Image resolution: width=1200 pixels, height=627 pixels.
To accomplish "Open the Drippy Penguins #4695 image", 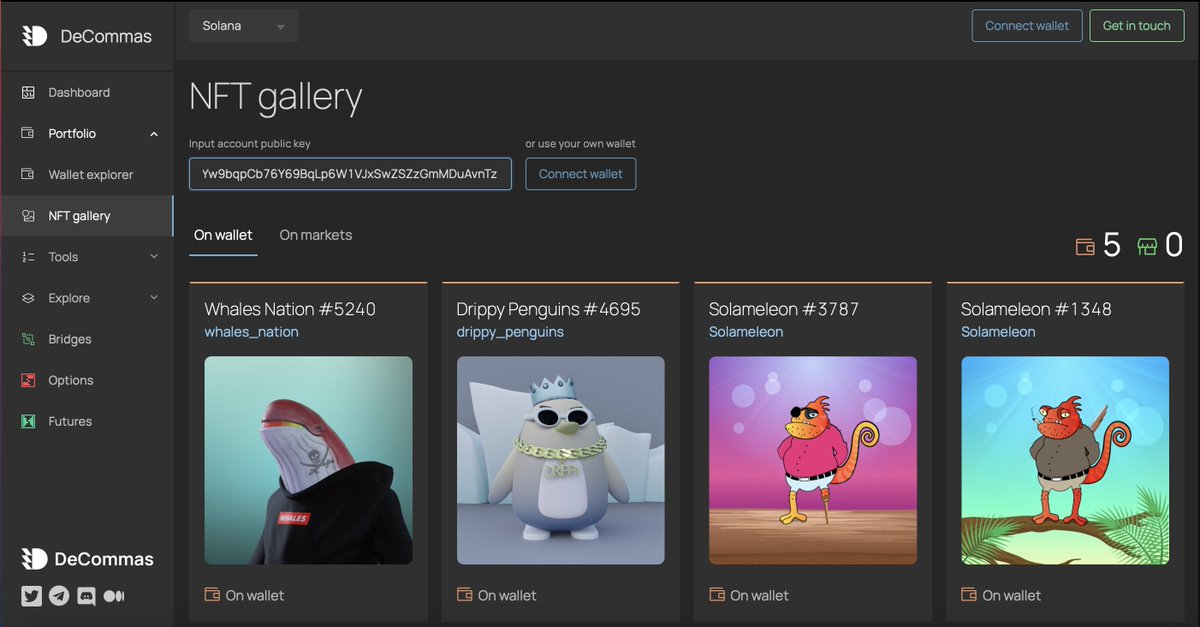I will point(561,460).
